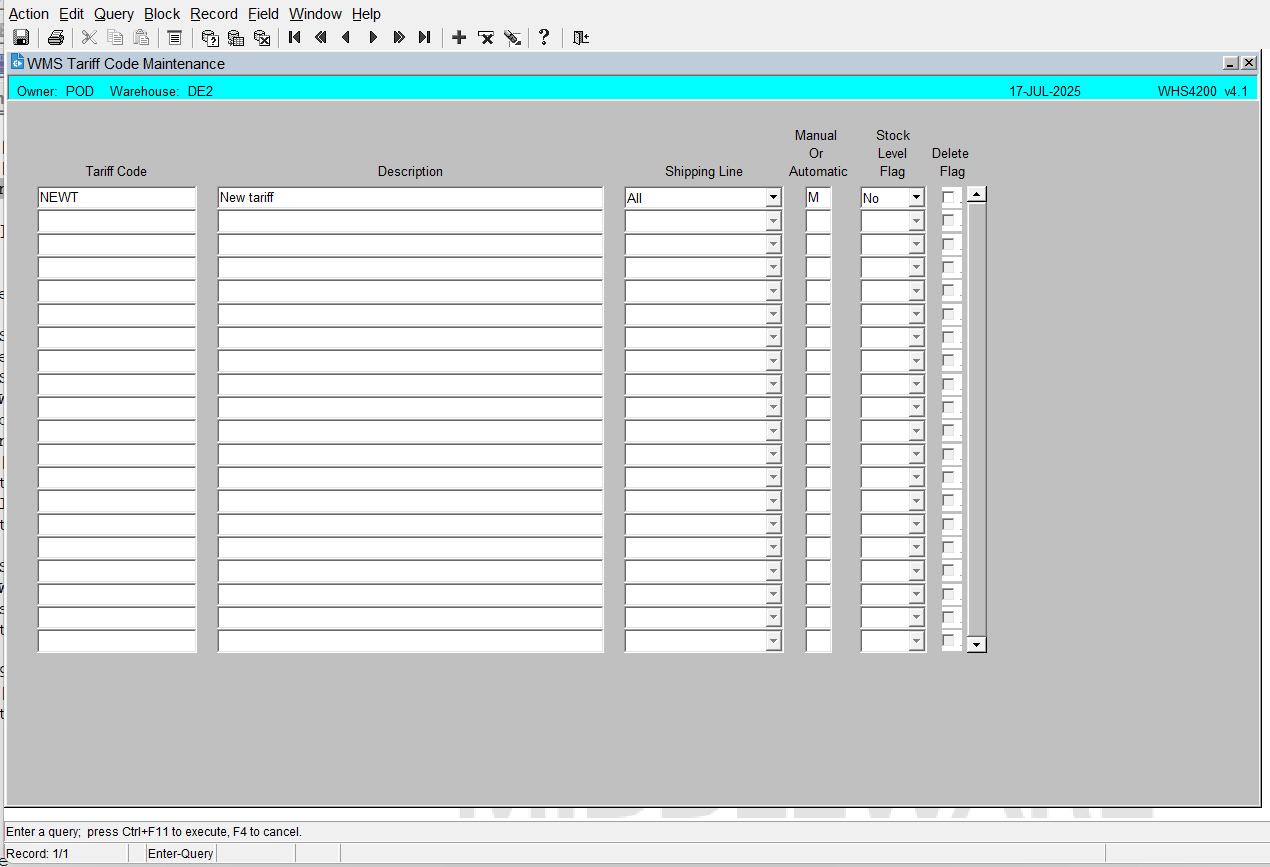Screen dimensions: 1270x867
Task: Open the Action menu
Action: pyautogui.click(x=29, y=14)
